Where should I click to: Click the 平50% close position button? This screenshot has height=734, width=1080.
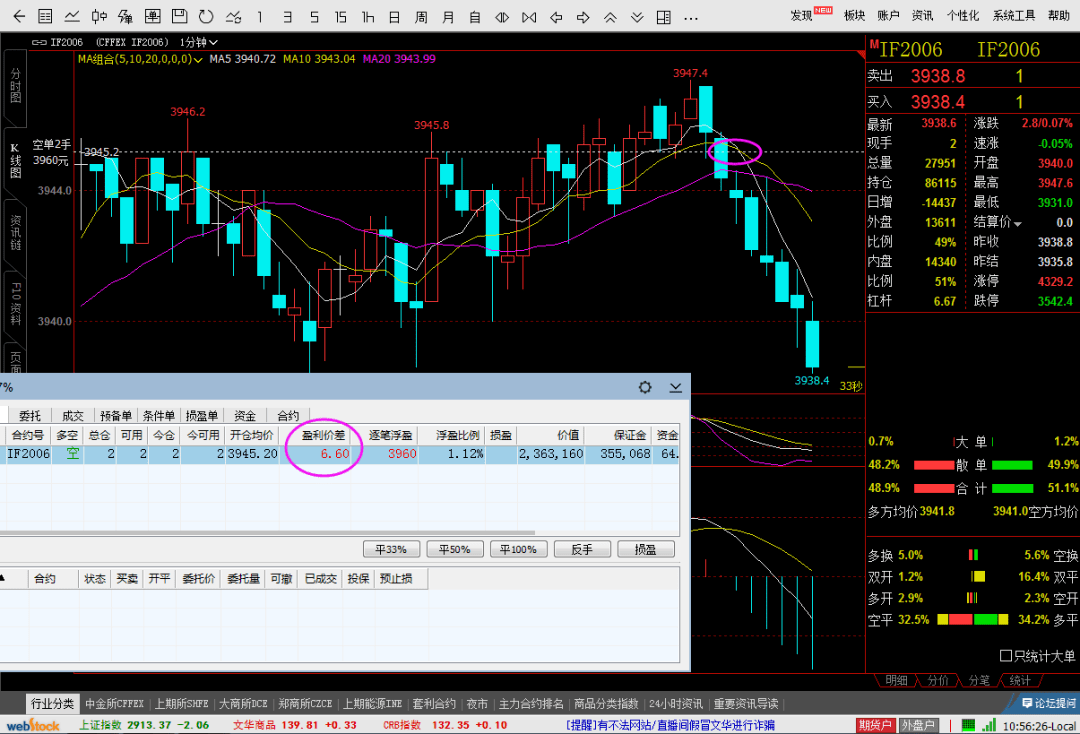click(x=455, y=549)
